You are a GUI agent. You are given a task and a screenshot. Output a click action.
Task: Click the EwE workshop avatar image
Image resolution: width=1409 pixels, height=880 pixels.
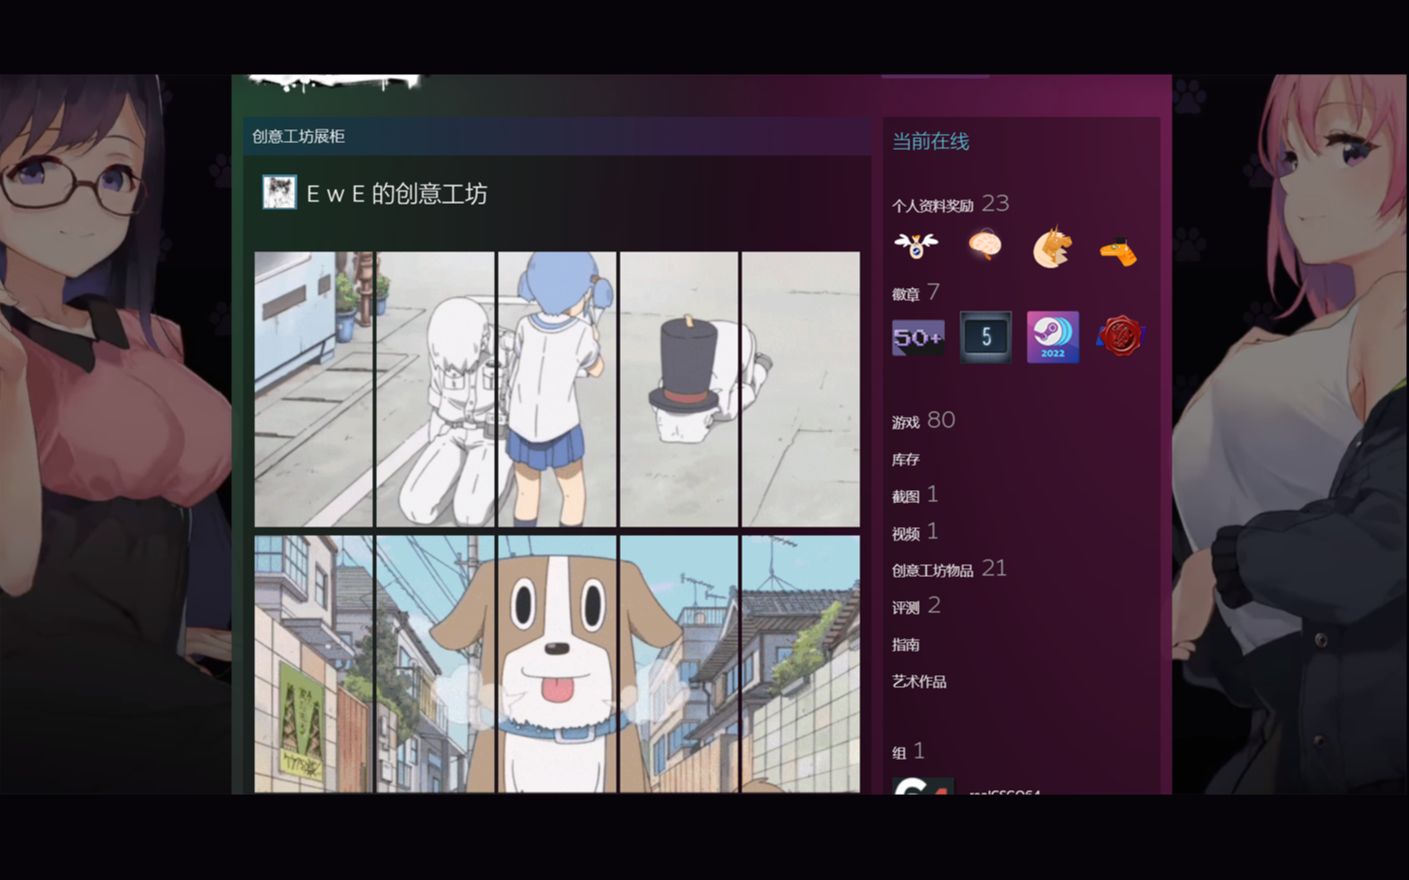tap(279, 192)
